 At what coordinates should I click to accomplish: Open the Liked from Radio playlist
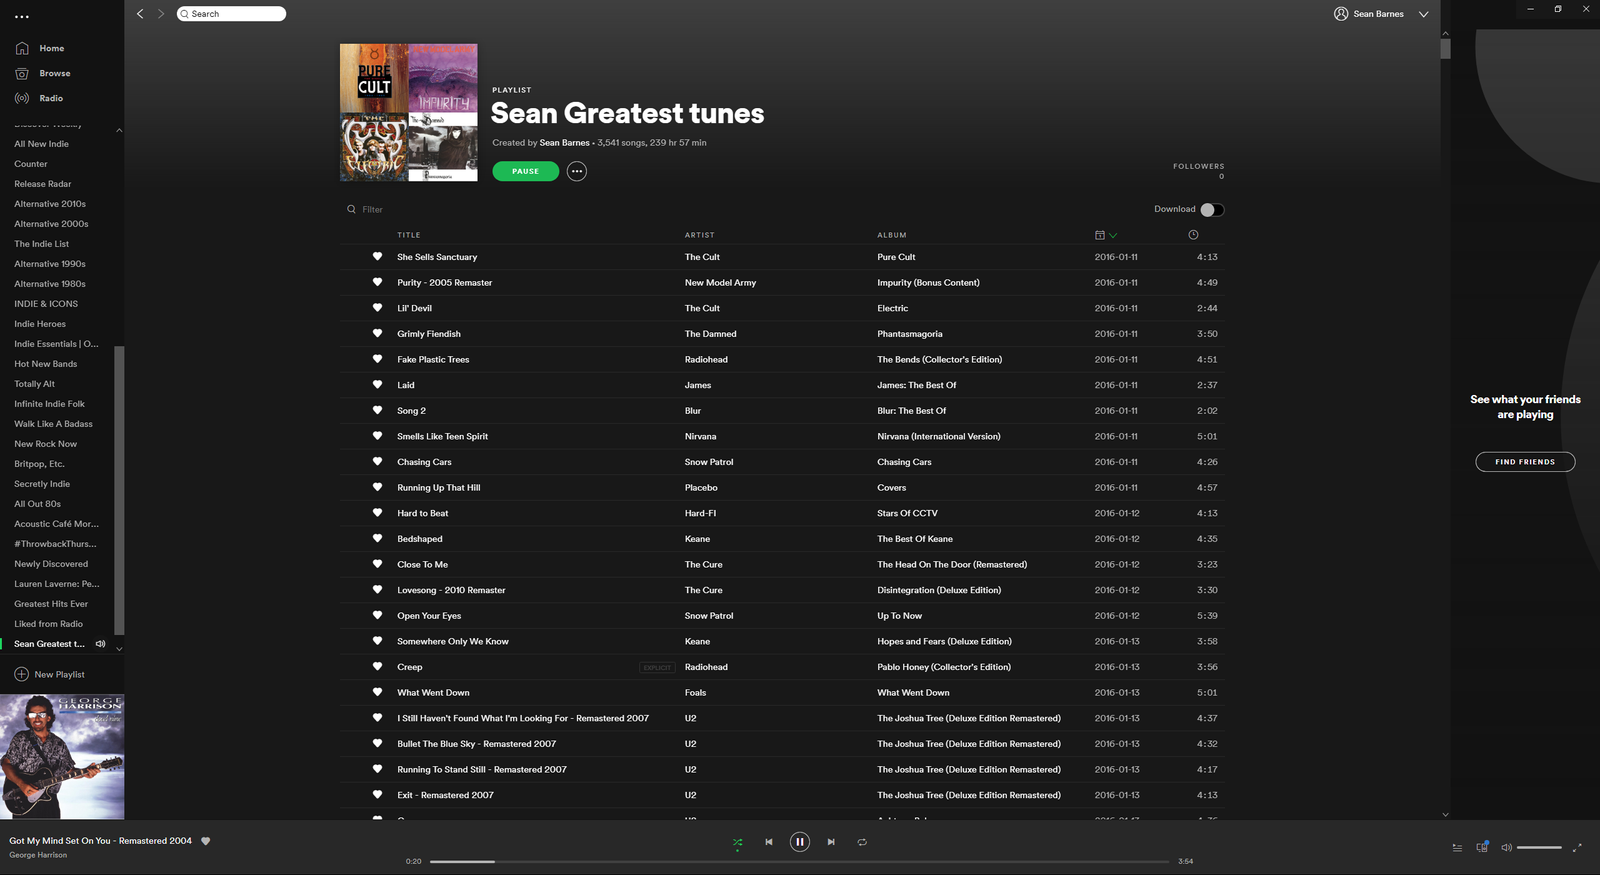click(48, 624)
